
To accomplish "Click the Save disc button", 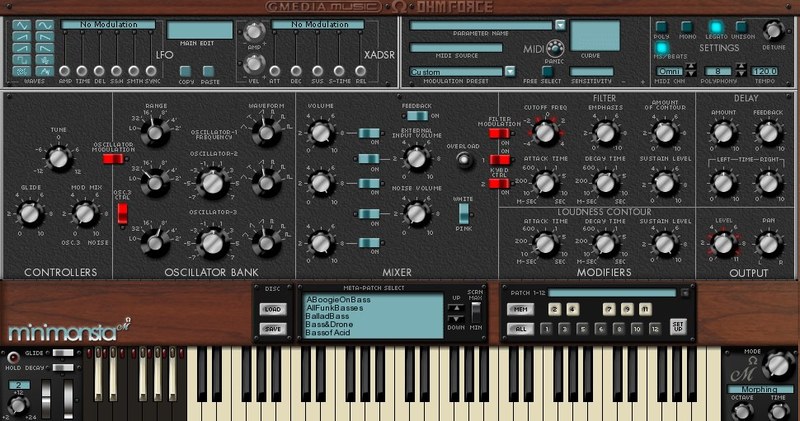I will tap(272, 328).
